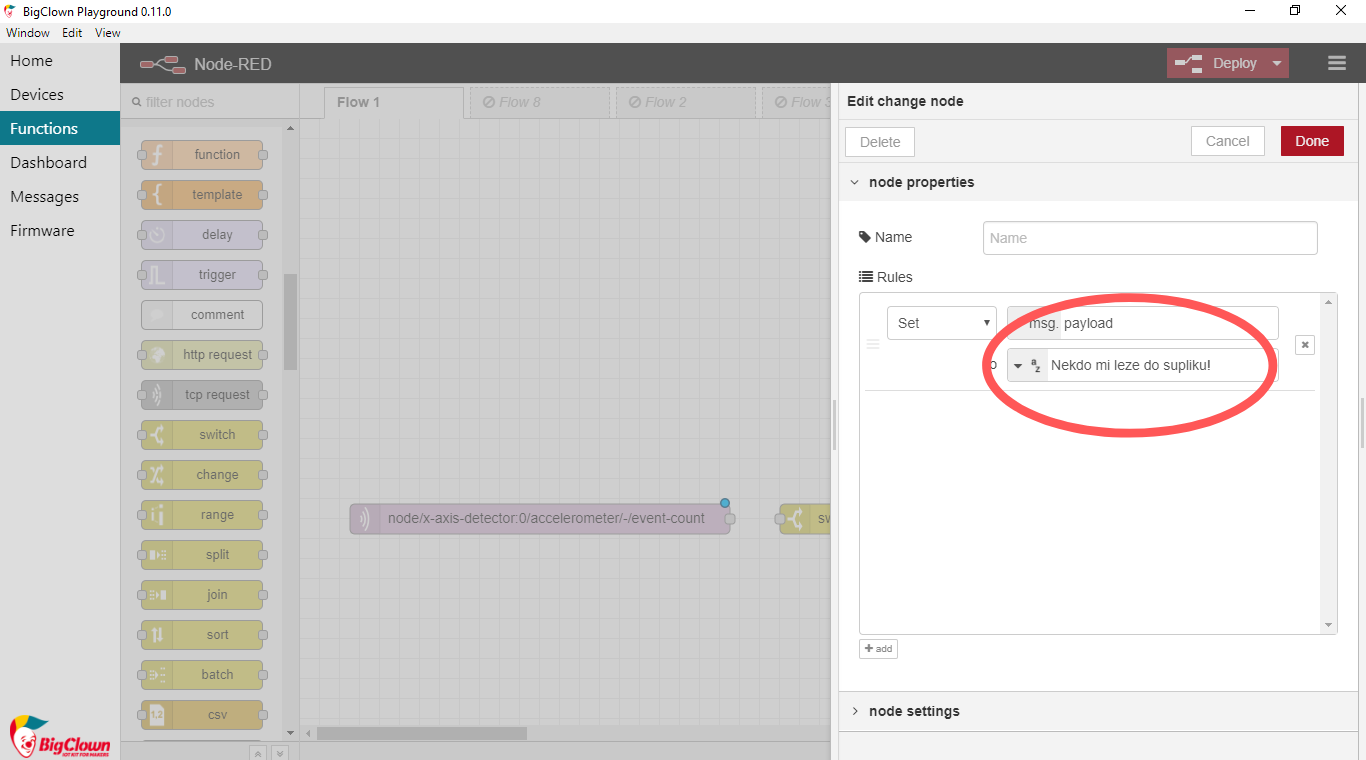The height and width of the screenshot is (760, 1366).
Task: Expand palette categories double-down arrow
Action: [280, 752]
